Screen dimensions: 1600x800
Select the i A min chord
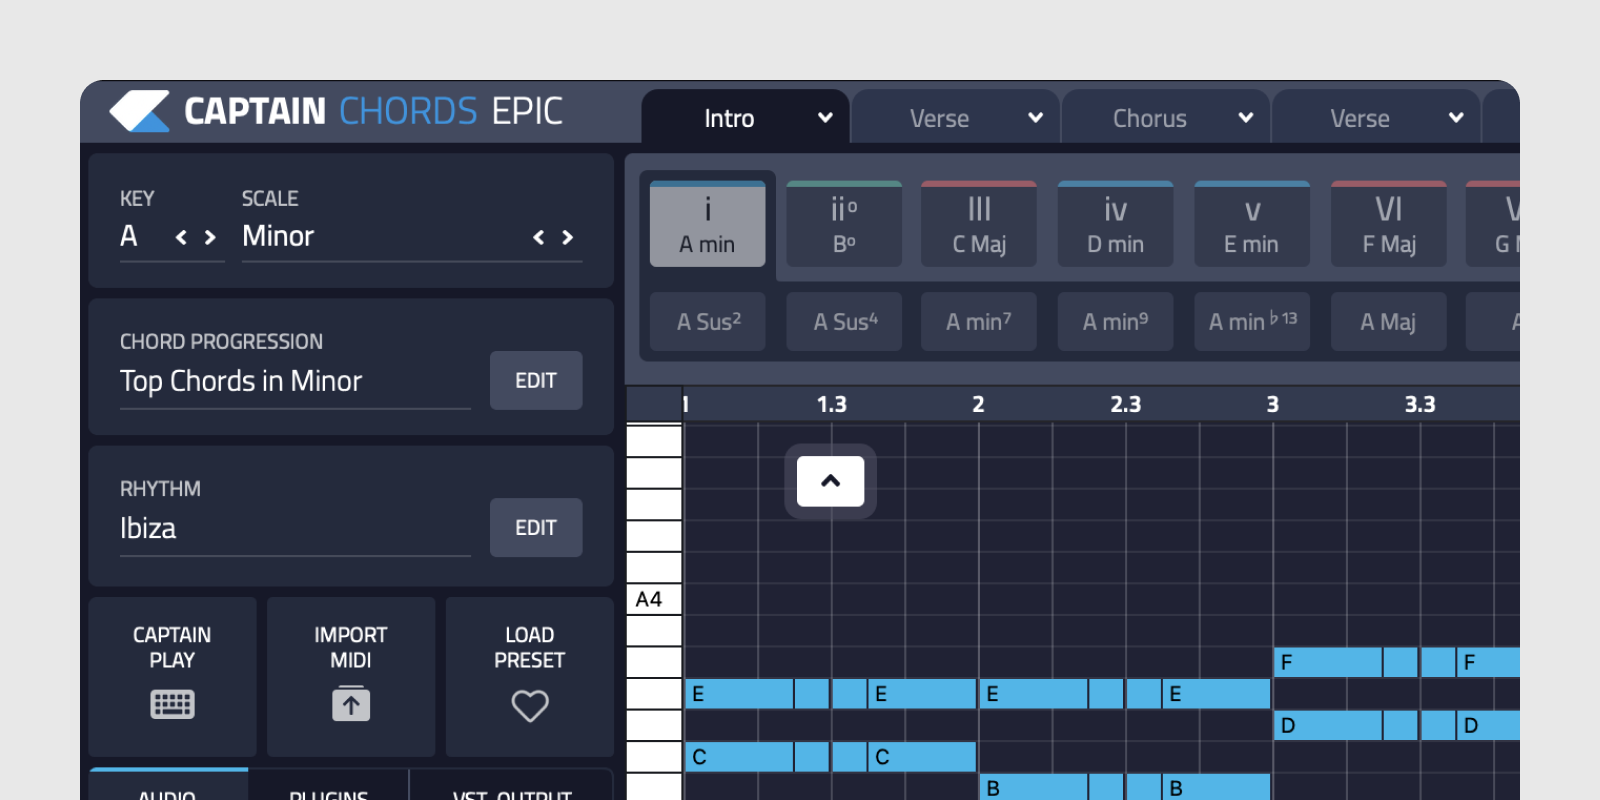click(x=708, y=224)
